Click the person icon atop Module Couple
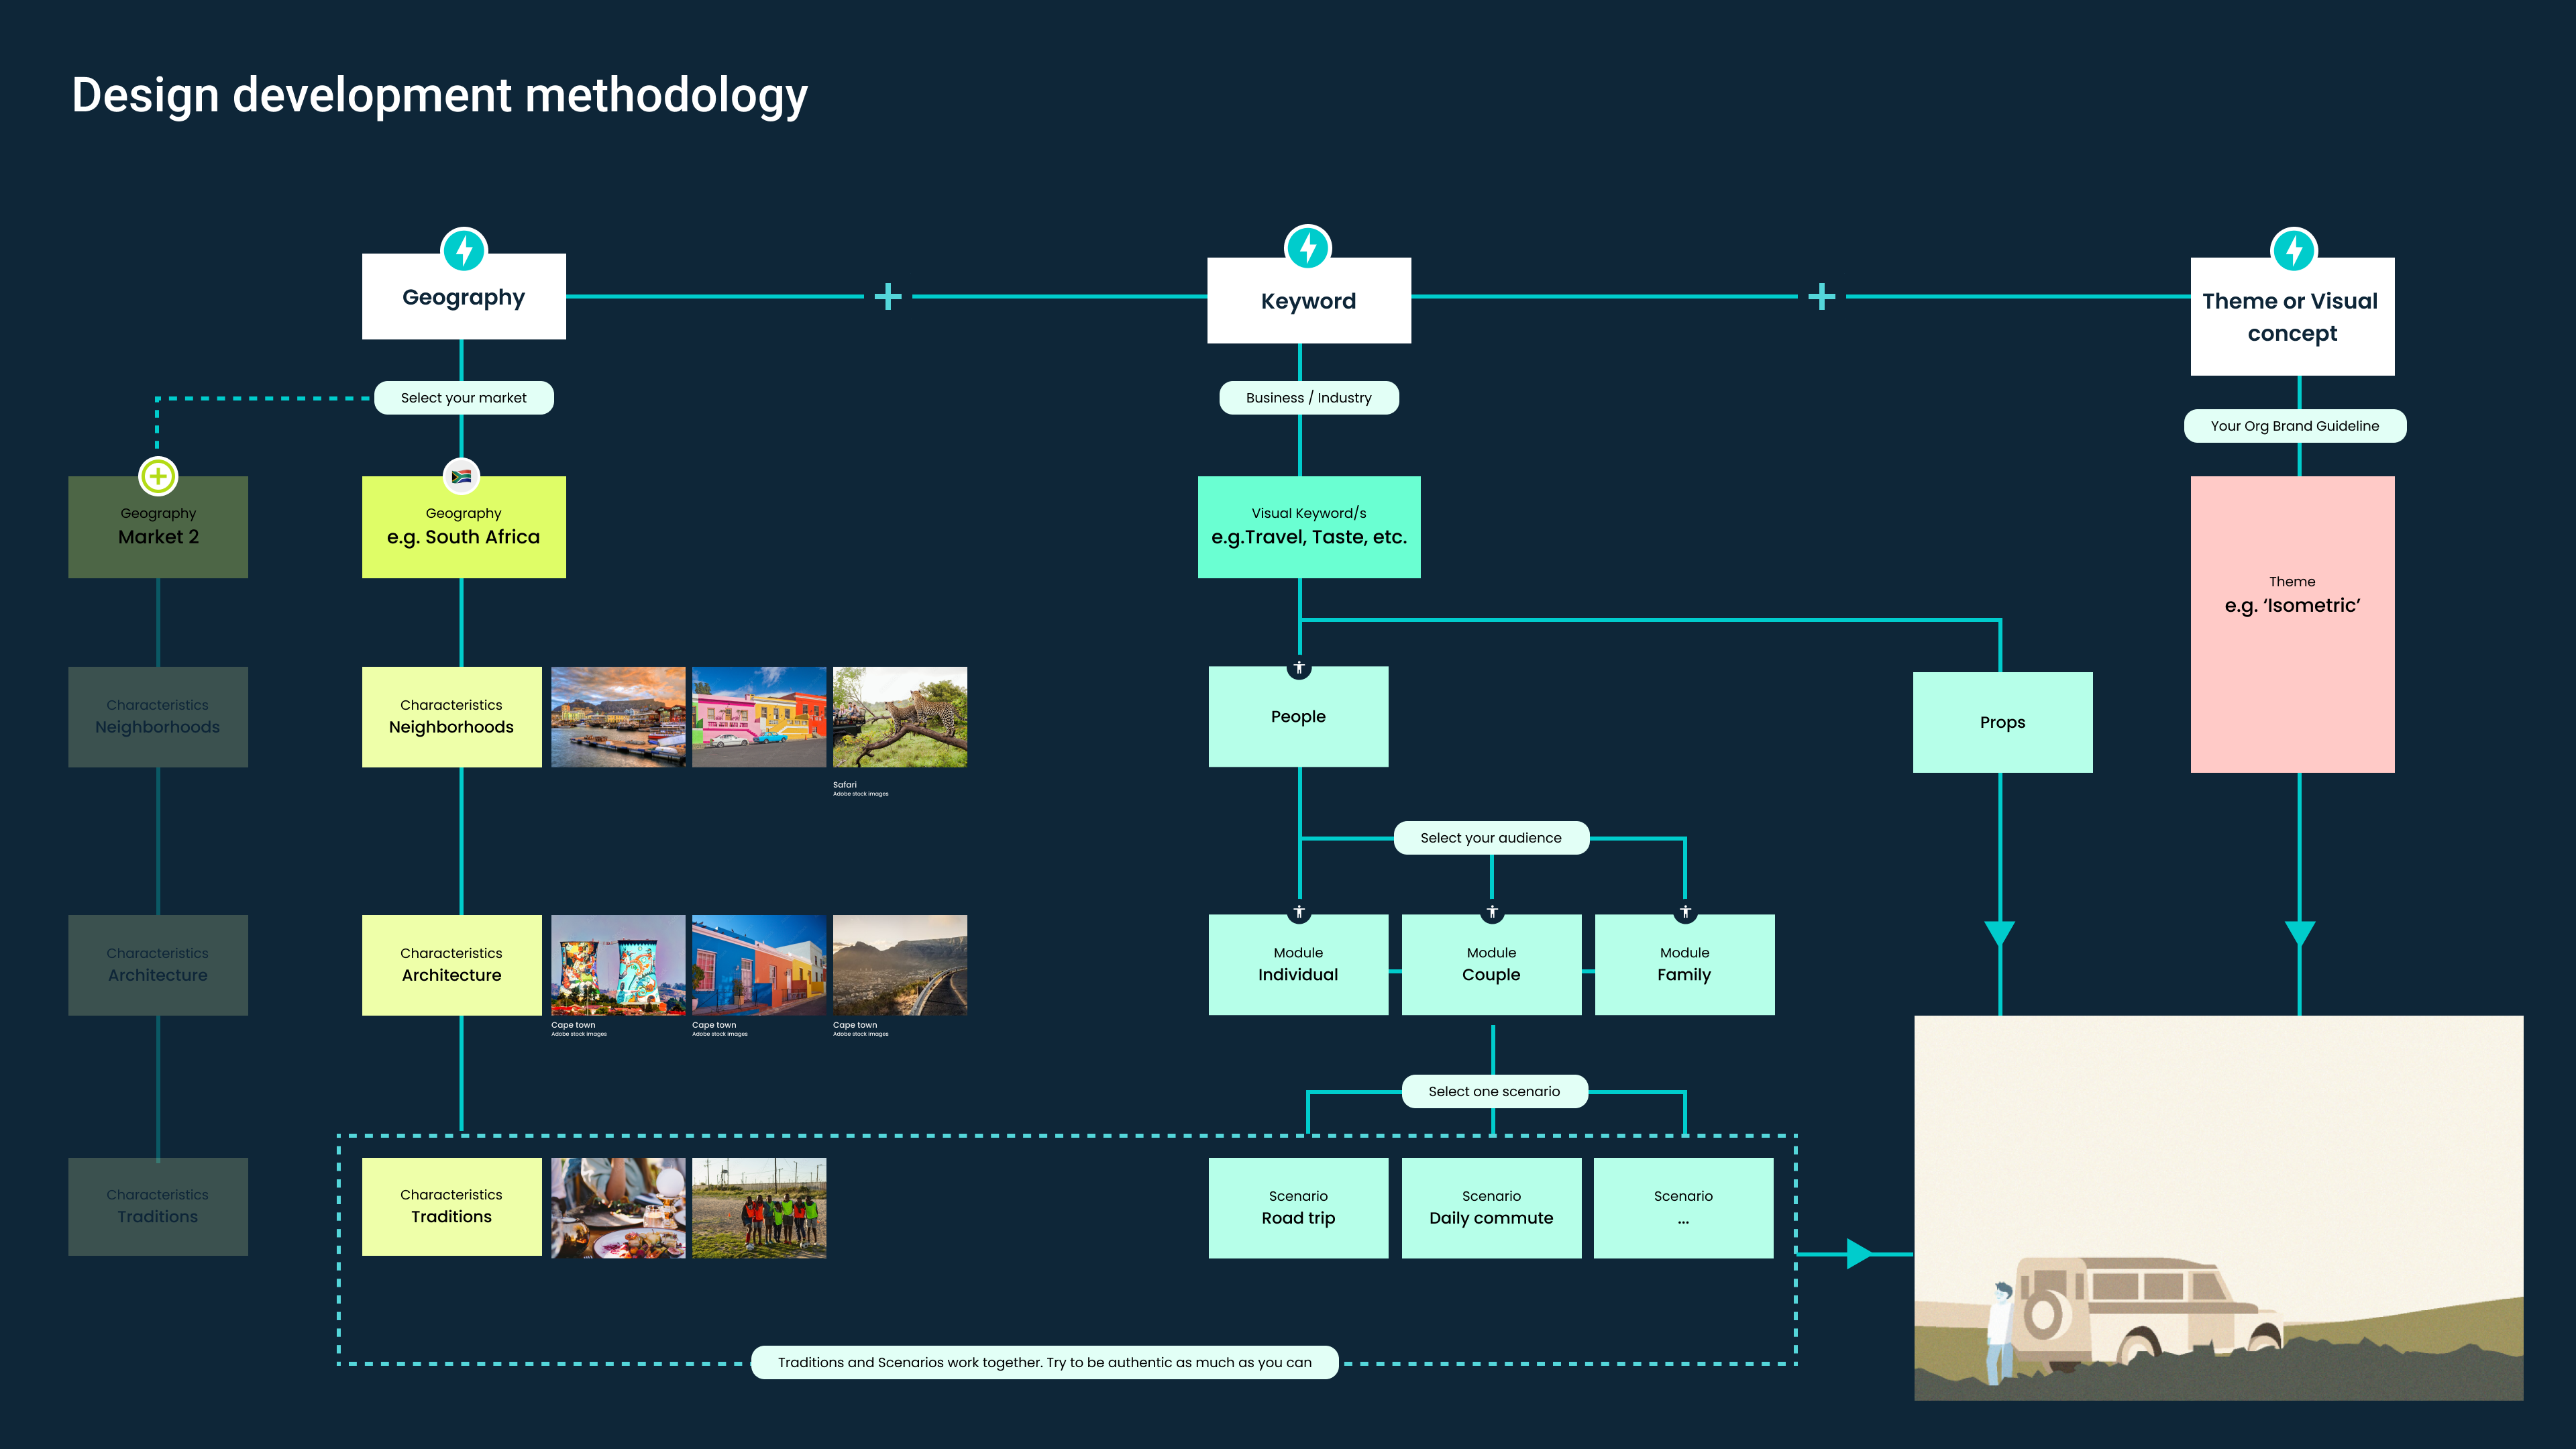The height and width of the screenshot is (1449, 2576). pos(1491,912)
